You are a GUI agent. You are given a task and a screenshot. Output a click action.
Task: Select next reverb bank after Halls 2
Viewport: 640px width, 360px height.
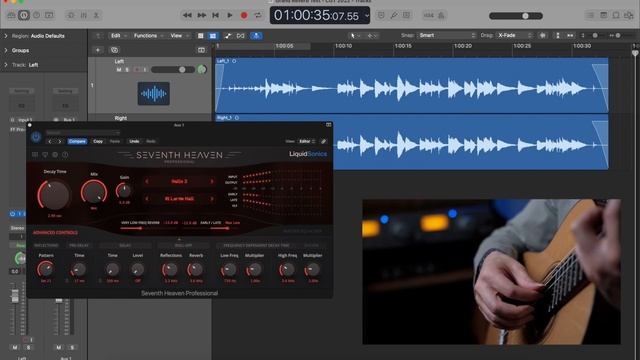coord(212,181)
